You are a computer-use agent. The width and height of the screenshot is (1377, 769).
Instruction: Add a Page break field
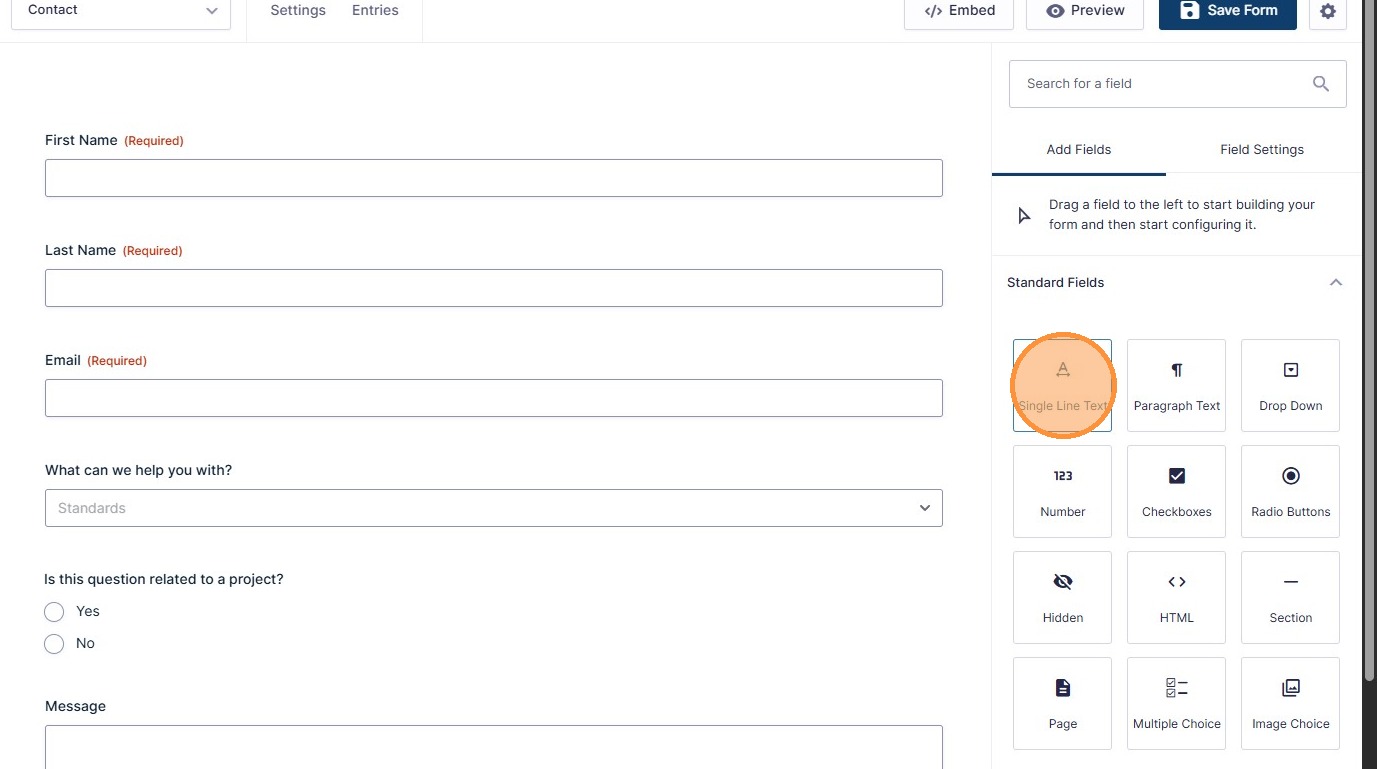click(x=1062, y=703)
